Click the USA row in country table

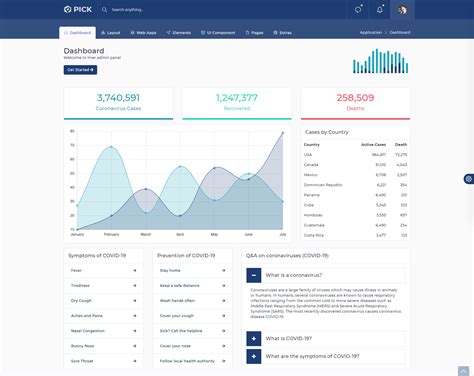tap(355, 155)
